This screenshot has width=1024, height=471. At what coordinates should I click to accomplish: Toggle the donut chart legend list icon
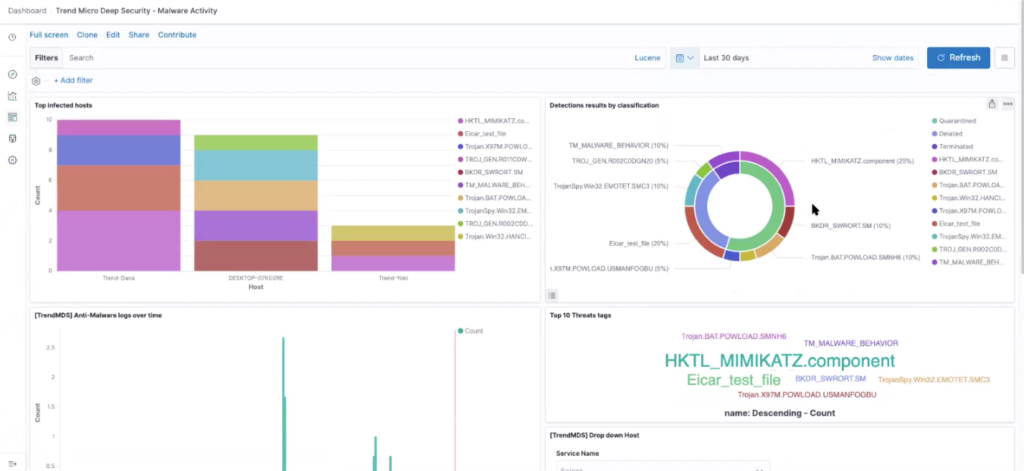click(x=551, y=295)
